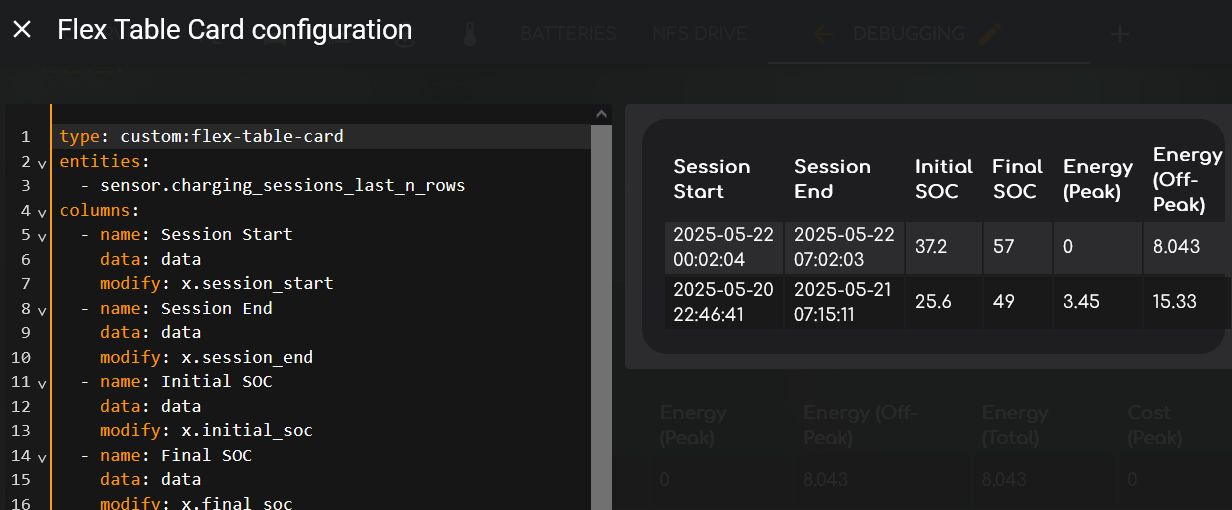Click the pencil icon beside DEBUGGING
The image size is (1232, 510).
989,34
